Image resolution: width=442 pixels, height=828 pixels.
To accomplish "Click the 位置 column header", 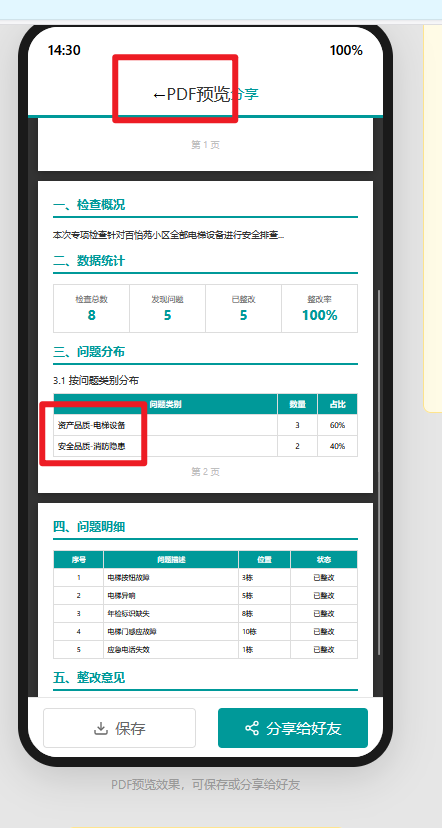I will pos(264,560).
